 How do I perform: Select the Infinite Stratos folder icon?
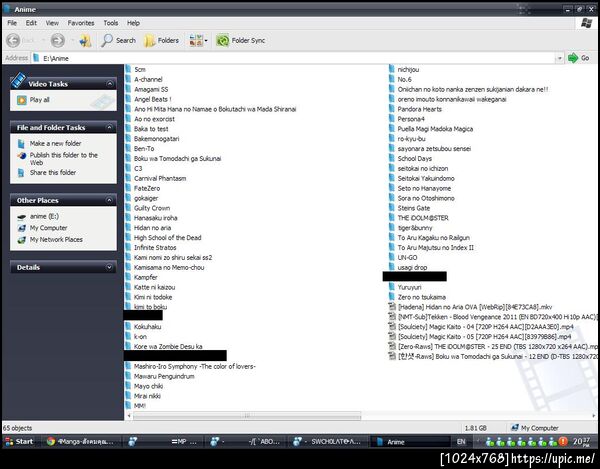click(128, 248)
